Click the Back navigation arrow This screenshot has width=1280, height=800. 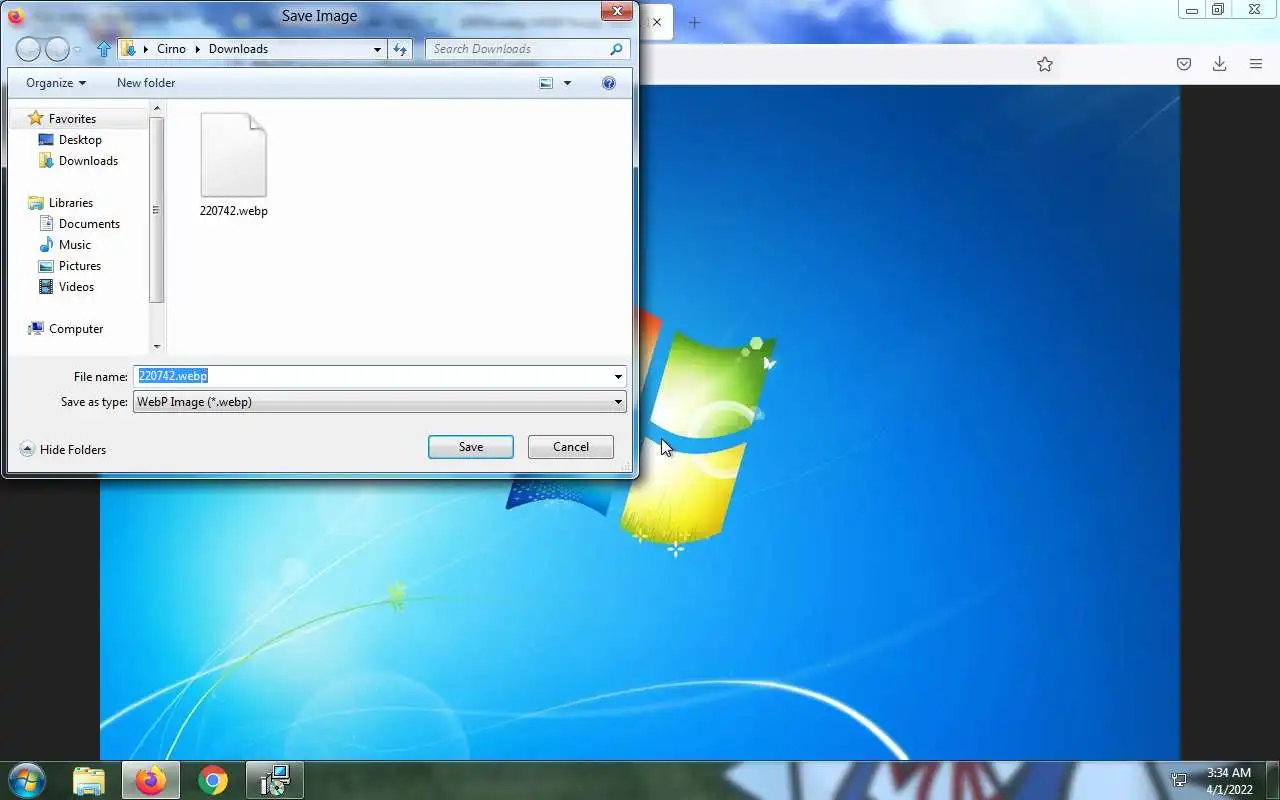29,49
